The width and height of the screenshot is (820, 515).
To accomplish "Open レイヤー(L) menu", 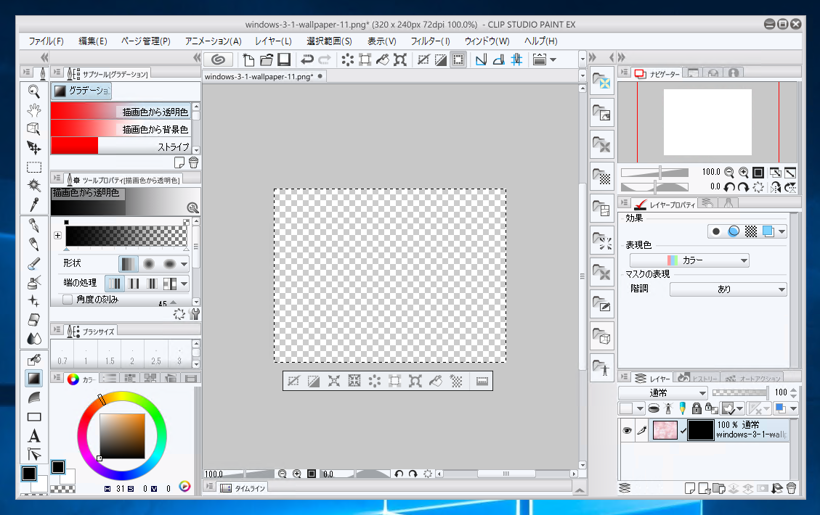I will tap(273, 41).
